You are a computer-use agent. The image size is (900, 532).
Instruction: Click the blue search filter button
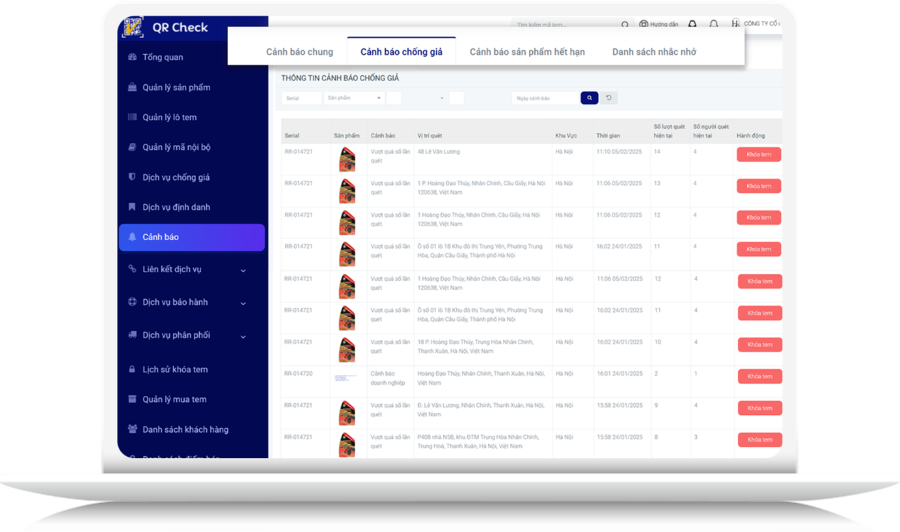[589, 98]
